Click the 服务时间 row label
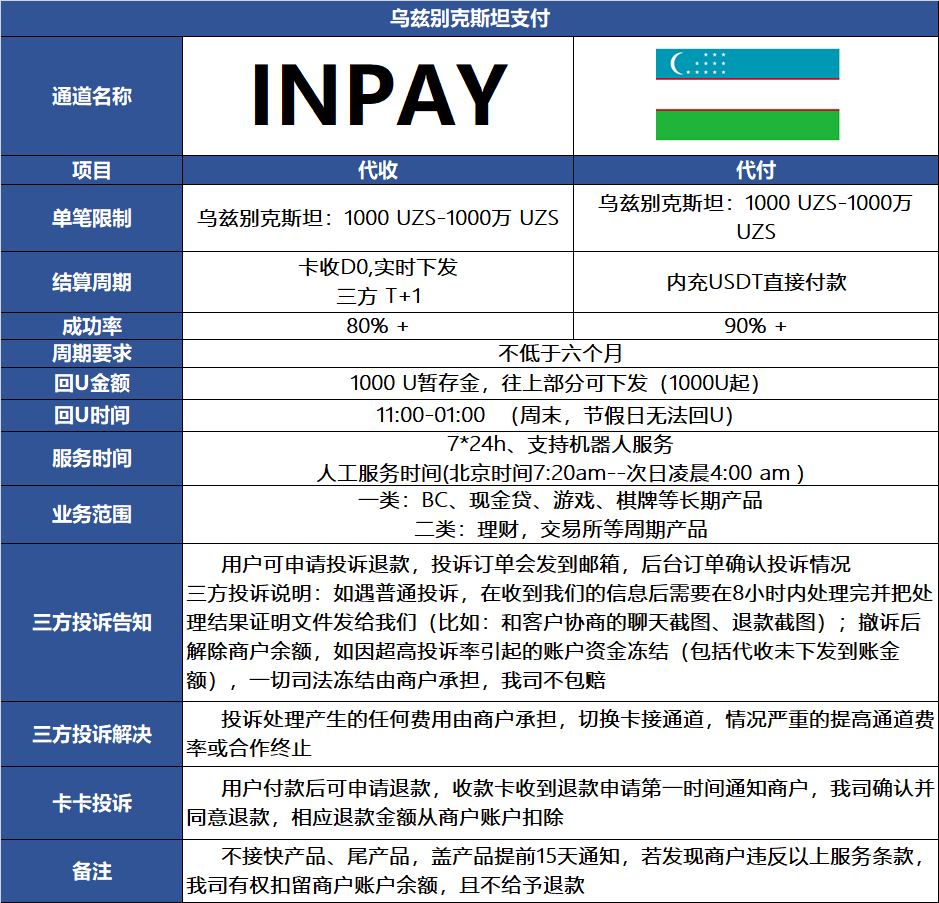939x903 pixels. (x=91, y=458)
